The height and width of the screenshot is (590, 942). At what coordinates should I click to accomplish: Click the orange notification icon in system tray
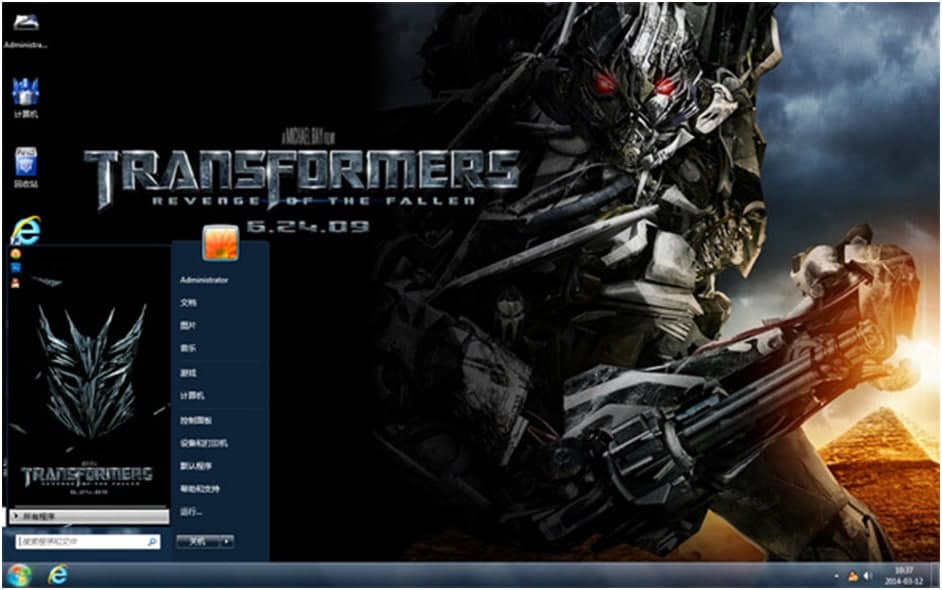[x=852, y=576]
